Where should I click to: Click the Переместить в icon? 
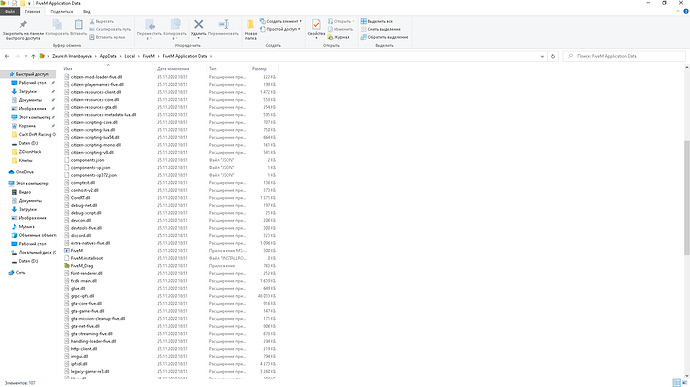click(150, 24)
